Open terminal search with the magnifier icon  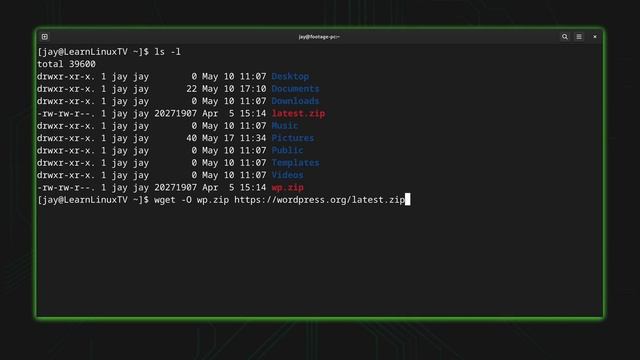point(564,37)
